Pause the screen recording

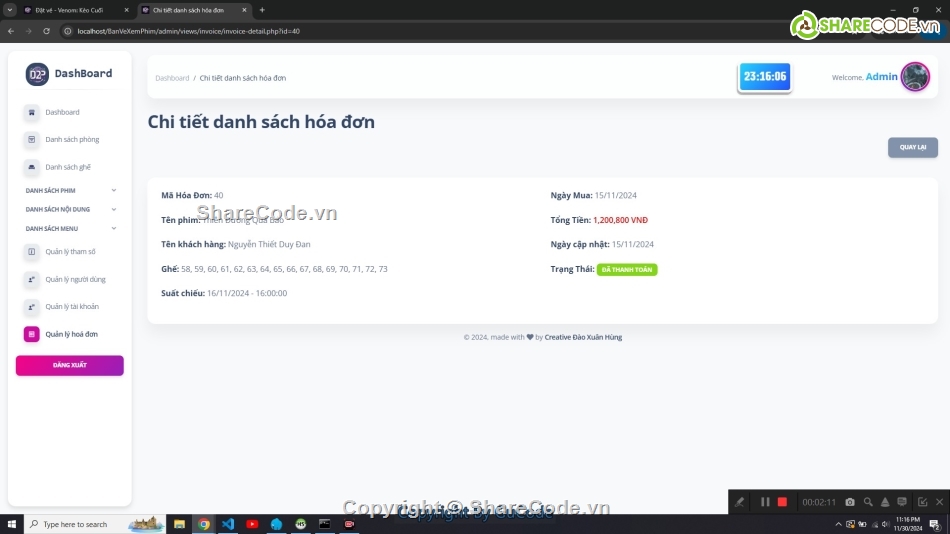coord(765,502)
